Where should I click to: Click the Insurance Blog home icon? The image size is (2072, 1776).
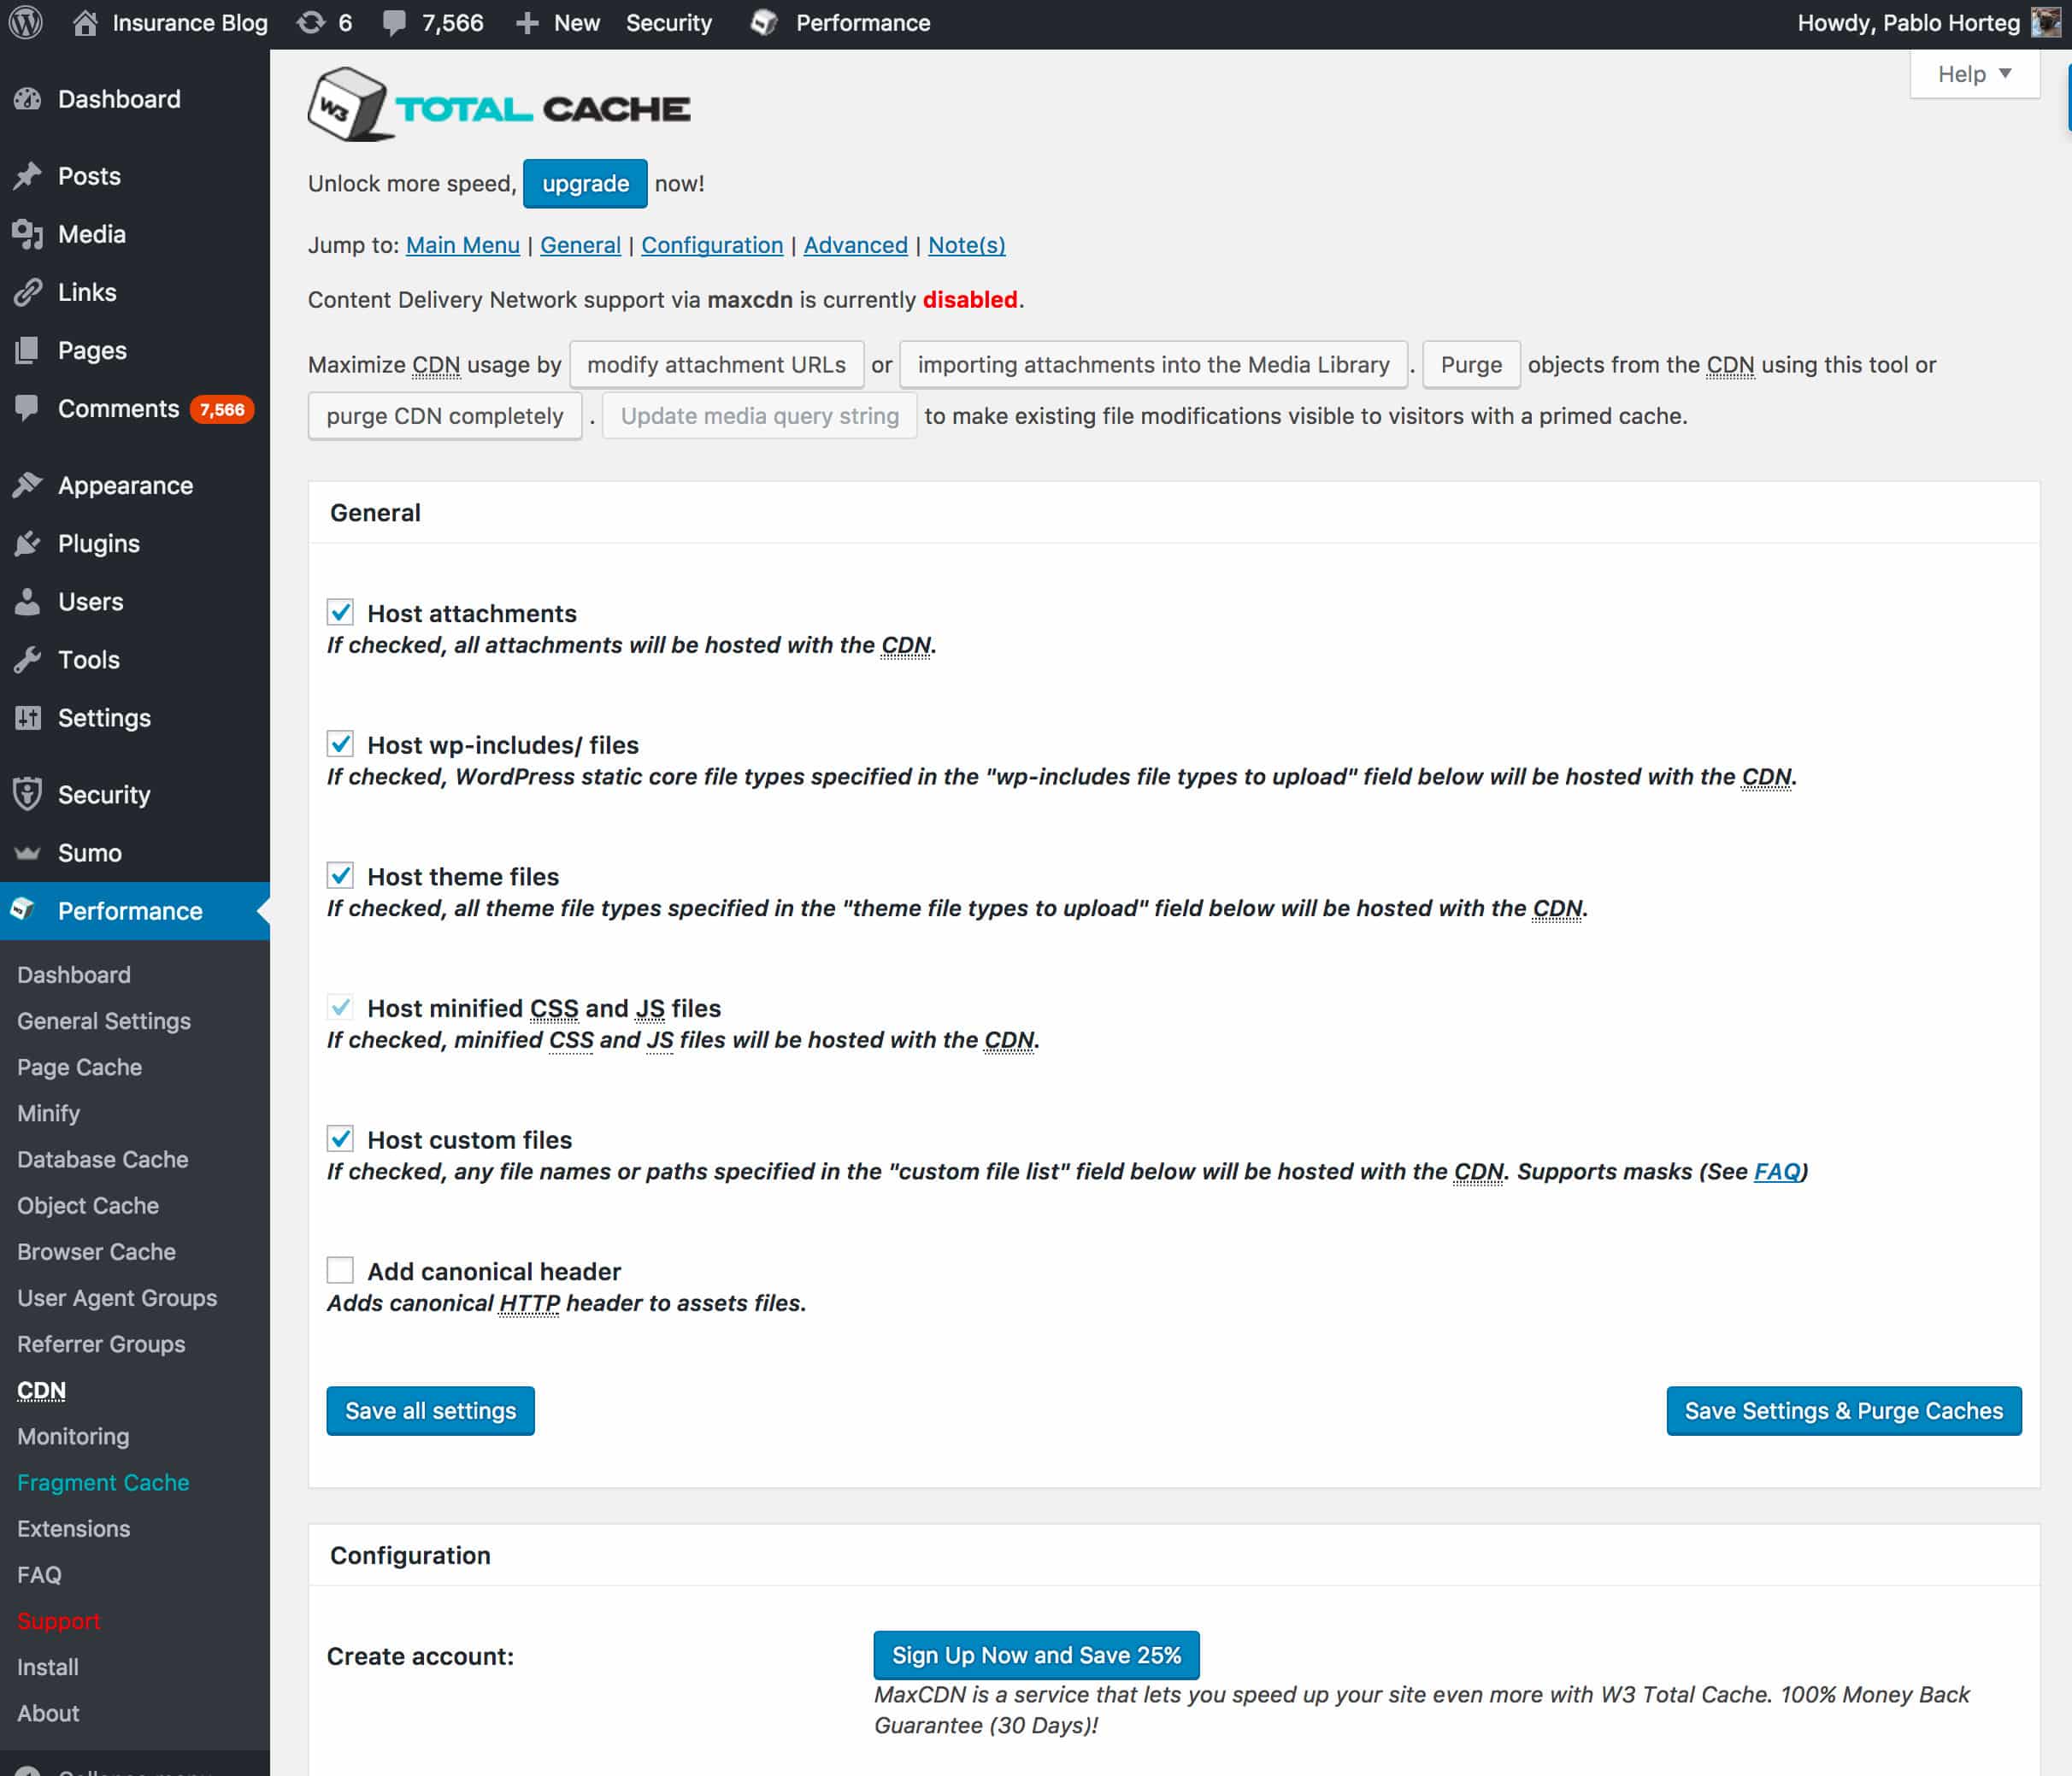(86, 22)
